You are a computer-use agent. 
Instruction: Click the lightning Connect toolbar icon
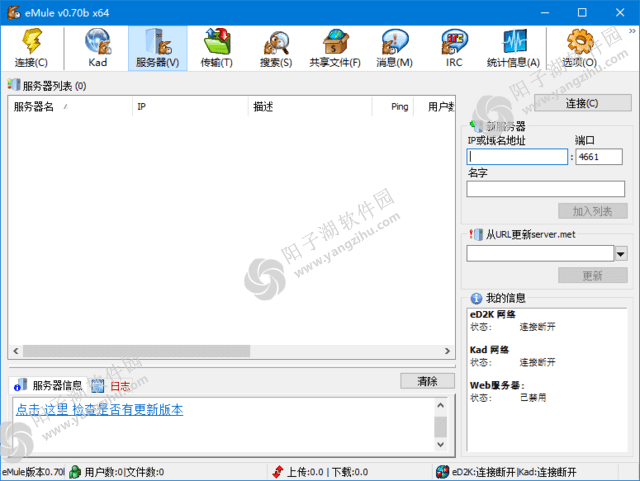(31, 42)
